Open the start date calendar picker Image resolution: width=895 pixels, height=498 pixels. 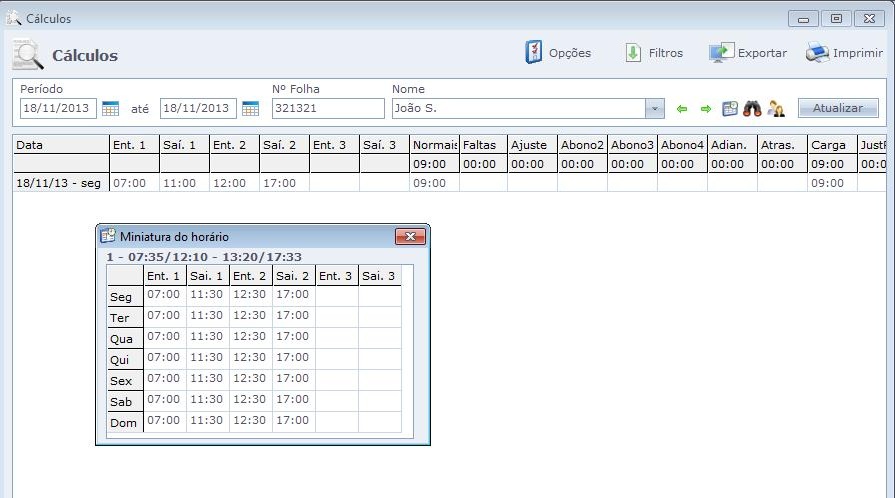(111, 108)
